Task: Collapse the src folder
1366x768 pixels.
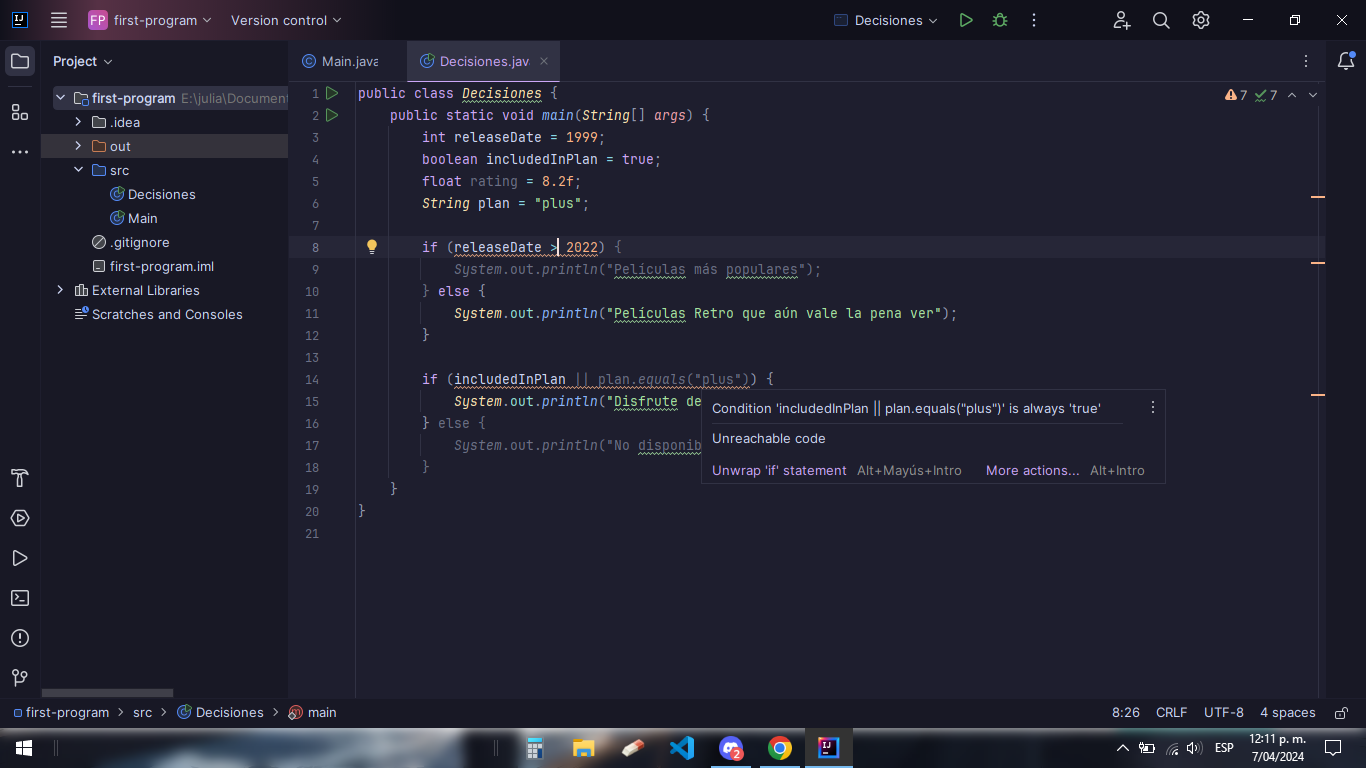Action: click(x=79, y=170)
